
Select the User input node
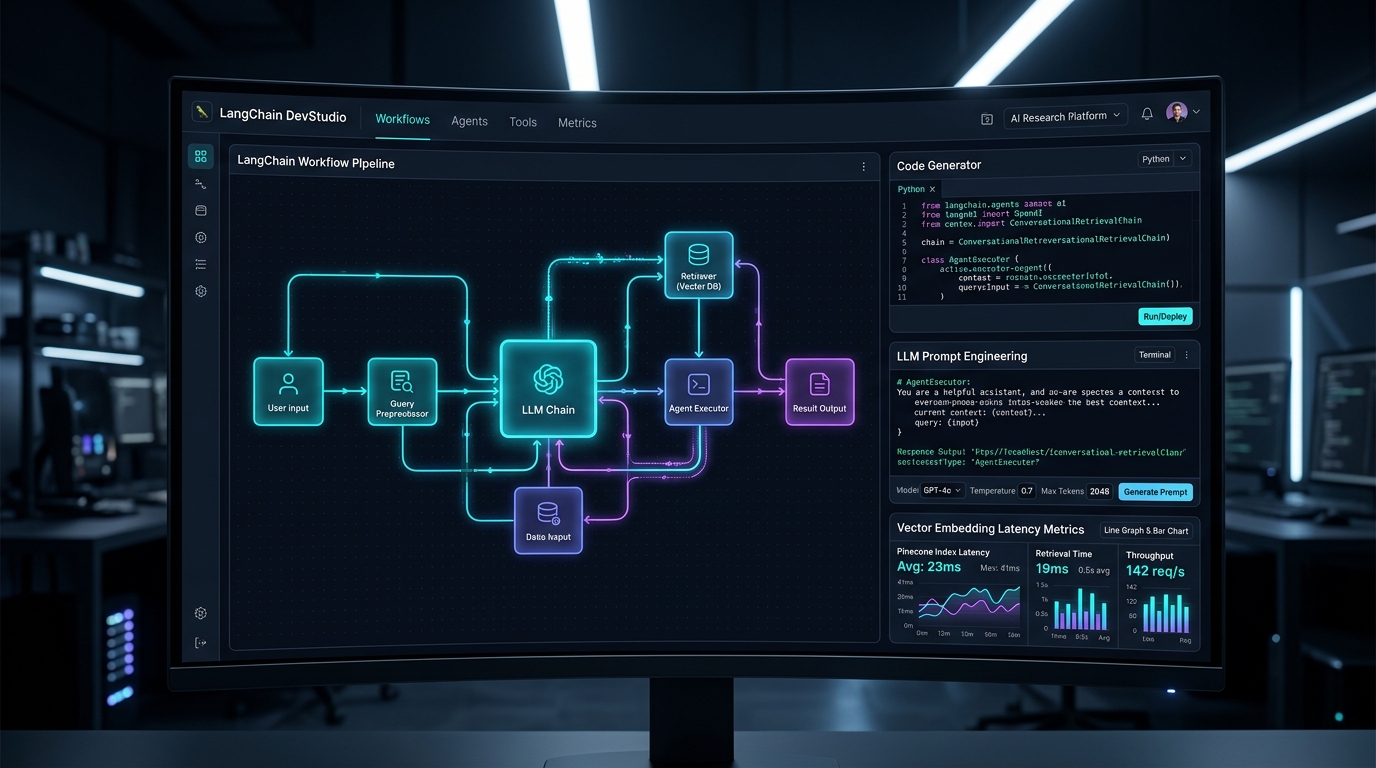point(288,391)
